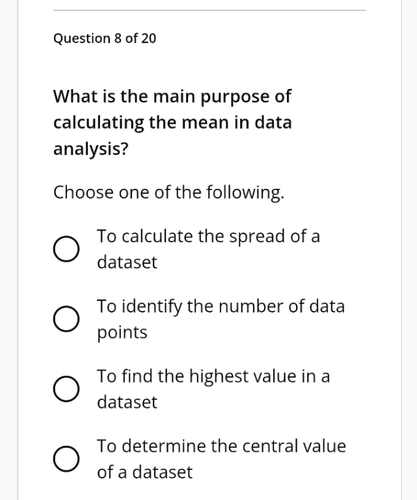Click the word "analysis?" in the question heading
Screen dimensions: 417x500
tap(91, 149)
